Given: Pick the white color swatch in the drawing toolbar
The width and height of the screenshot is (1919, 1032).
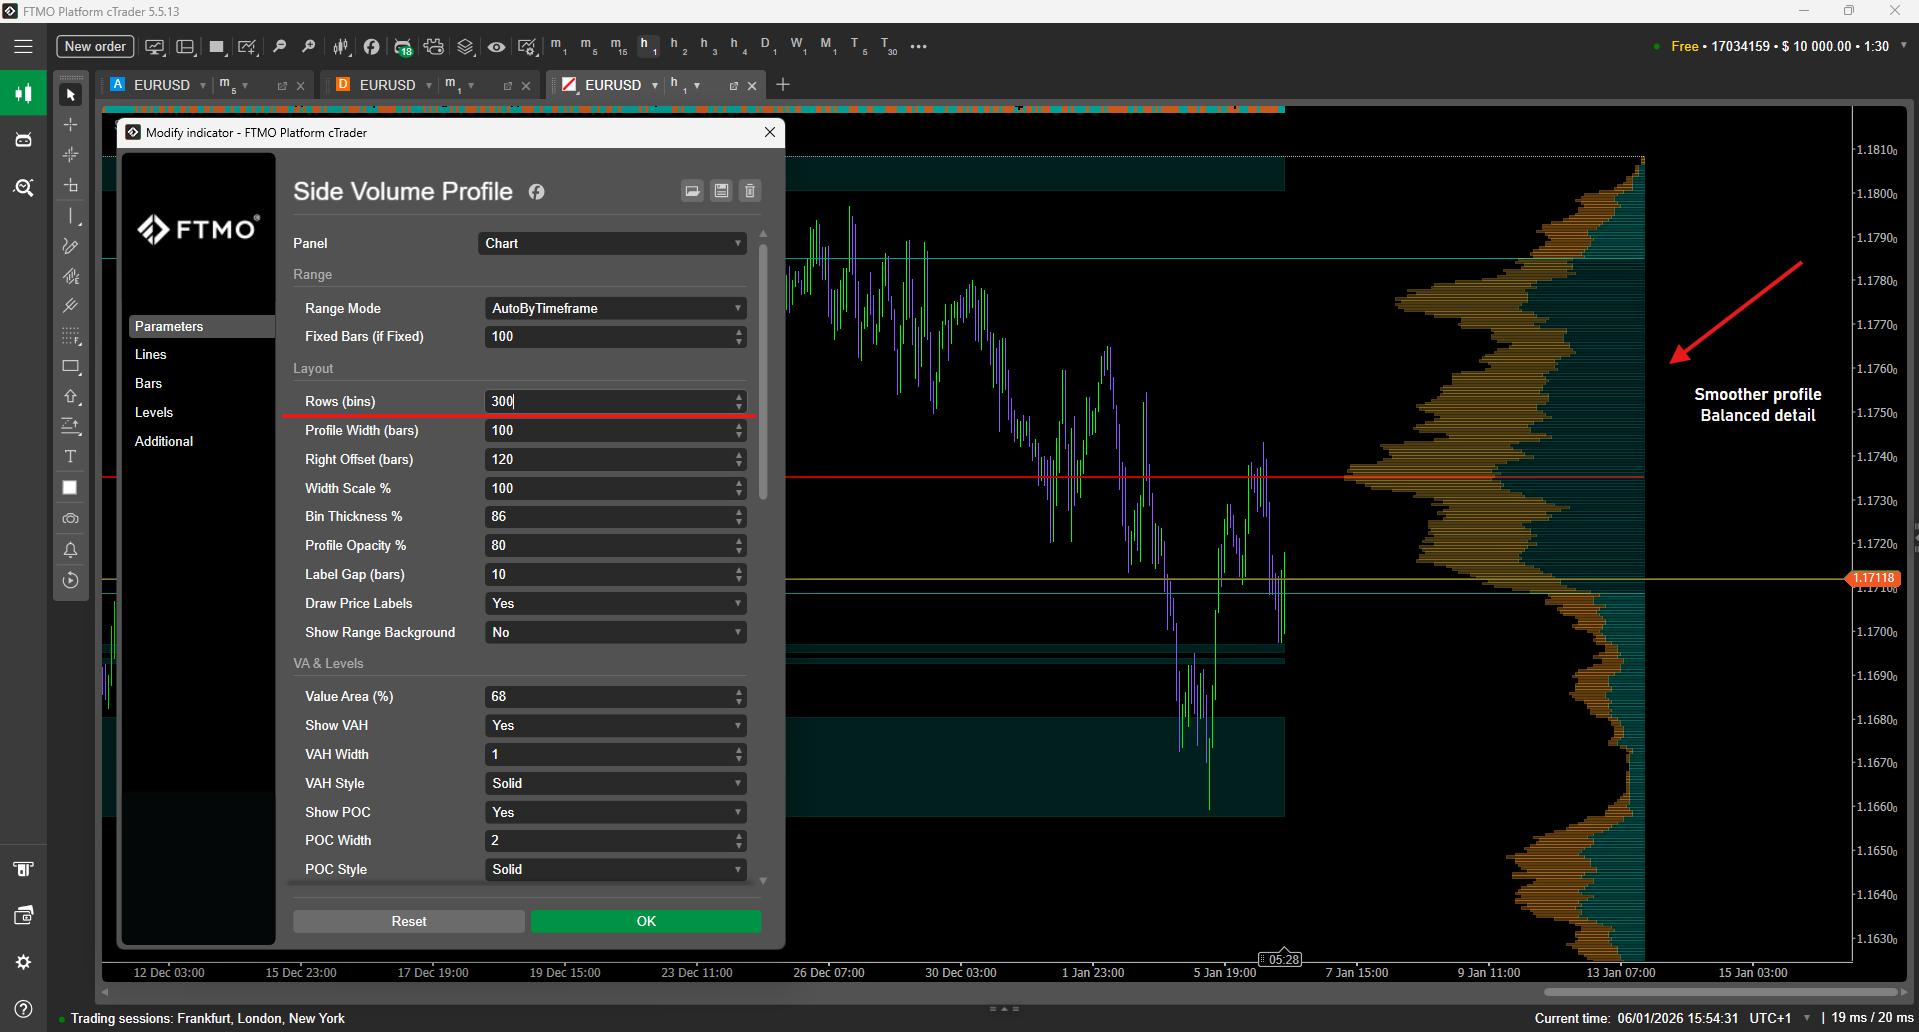Looking at the screenshot, I should [70, 488].
